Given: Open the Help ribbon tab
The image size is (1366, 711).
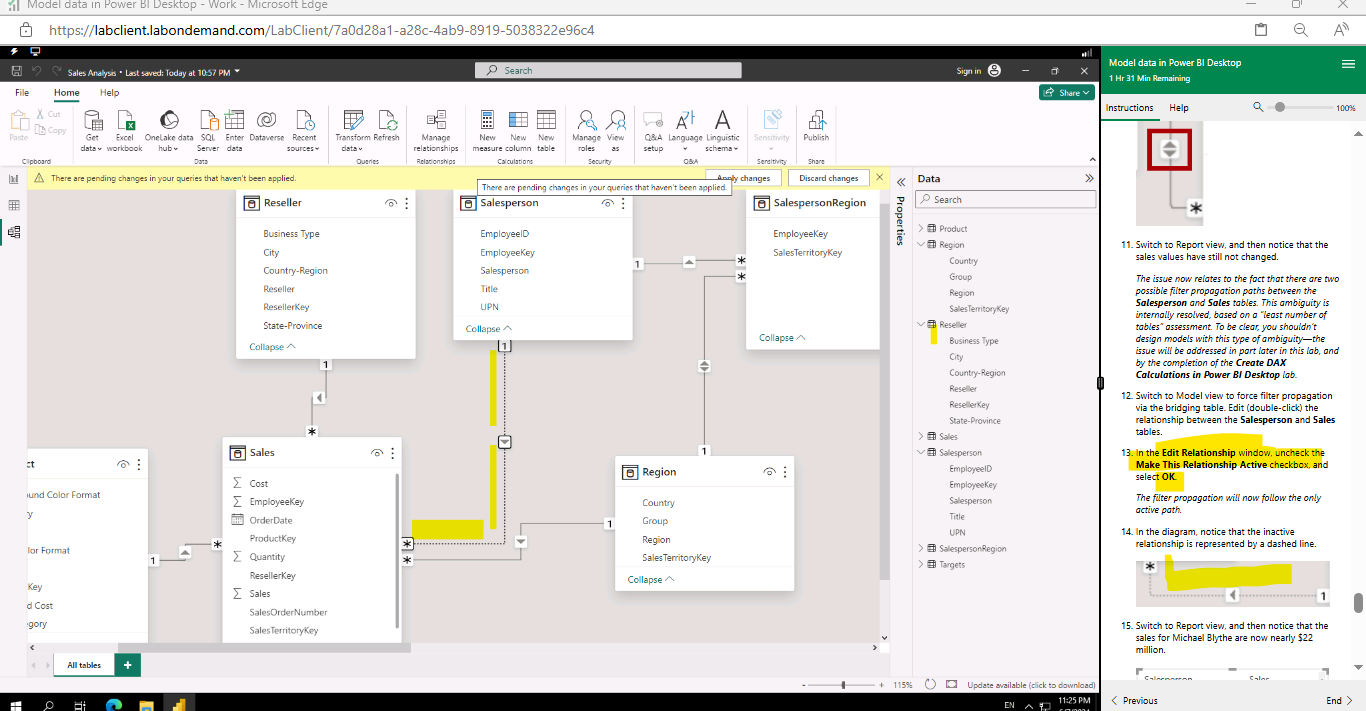Looking at the screenshot, I should coord(109,93).
